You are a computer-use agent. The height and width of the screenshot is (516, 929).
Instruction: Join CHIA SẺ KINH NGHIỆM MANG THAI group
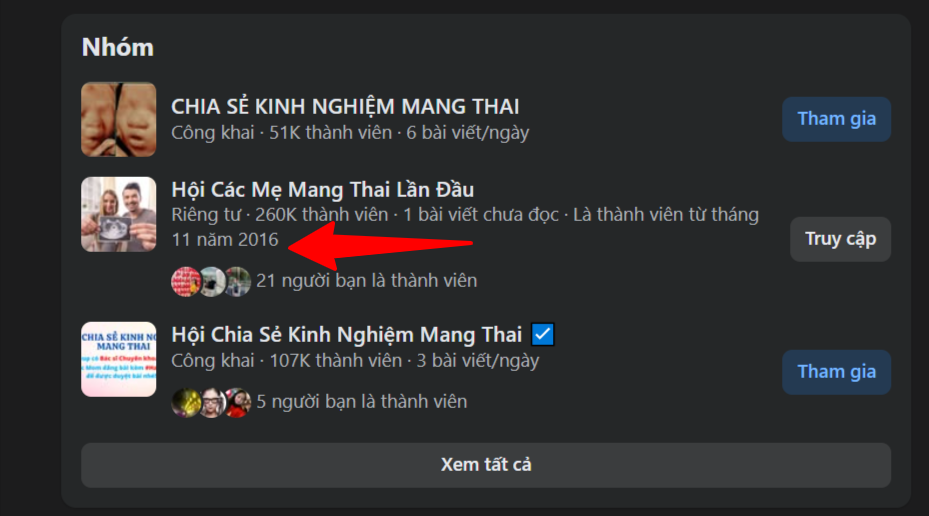tap(836, 119)
